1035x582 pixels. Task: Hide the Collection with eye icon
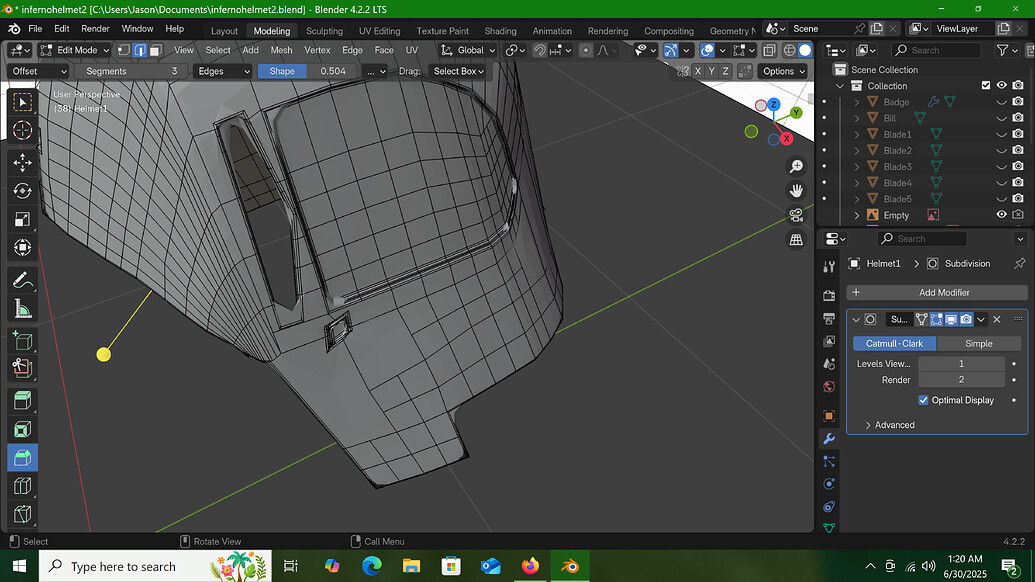click(1001, 86)
